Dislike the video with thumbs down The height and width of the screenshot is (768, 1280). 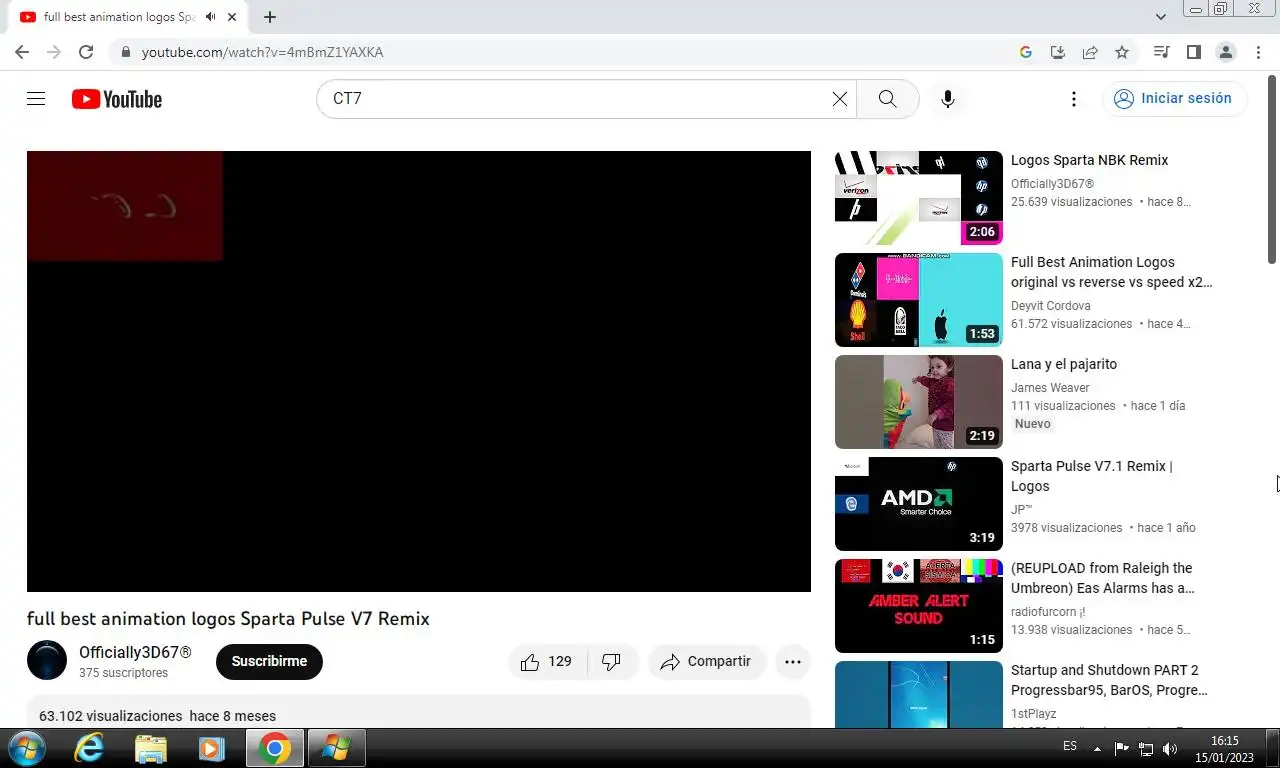click(612, 661)
